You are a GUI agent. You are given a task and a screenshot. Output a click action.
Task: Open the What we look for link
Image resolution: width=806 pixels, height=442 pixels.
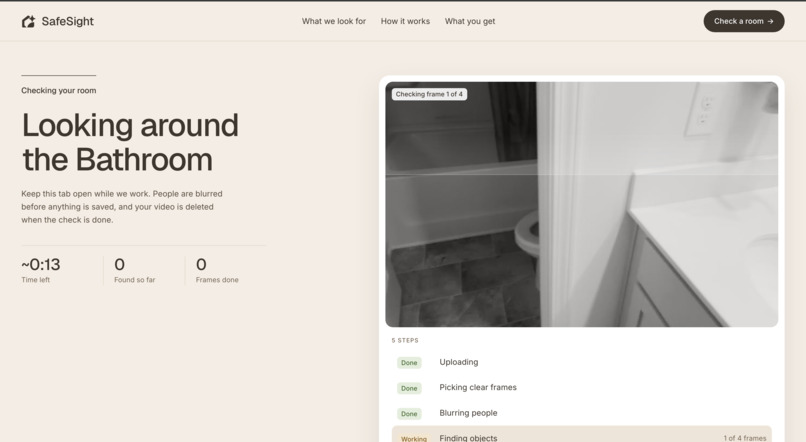click(x=334, y=21)
